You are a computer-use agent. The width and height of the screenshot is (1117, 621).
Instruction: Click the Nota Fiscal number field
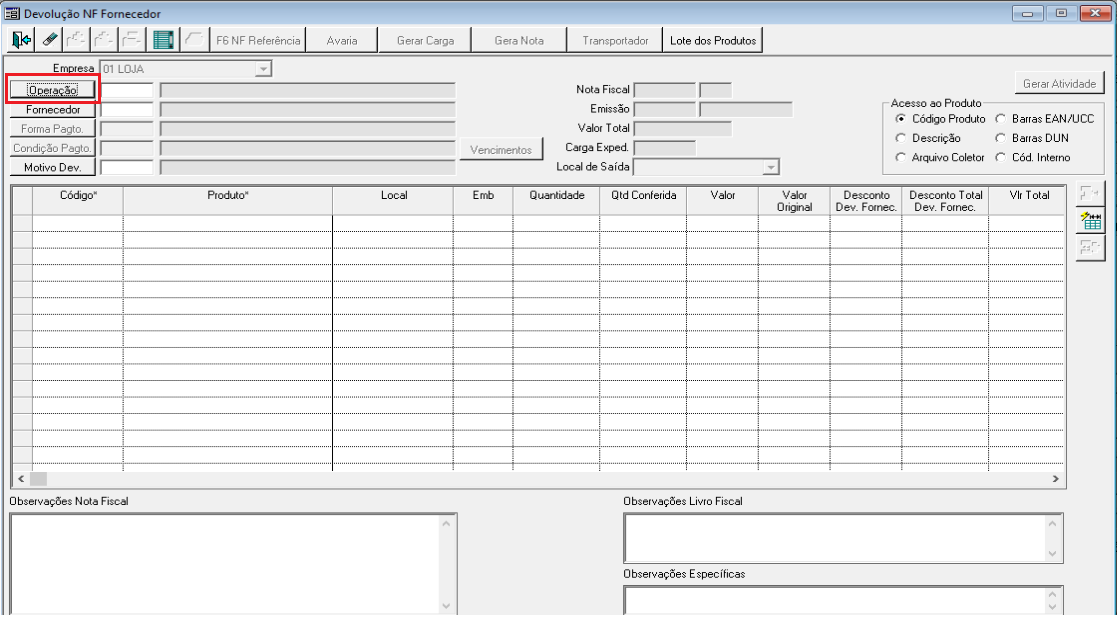pos(665,90)
